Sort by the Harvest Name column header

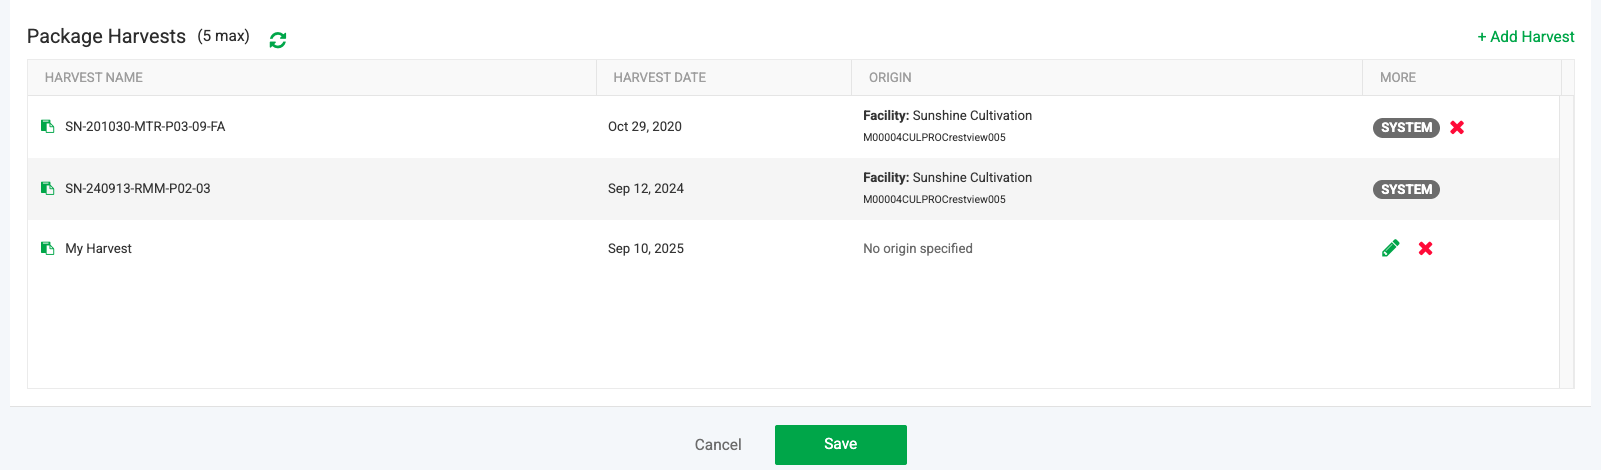[x=94, y=77]
